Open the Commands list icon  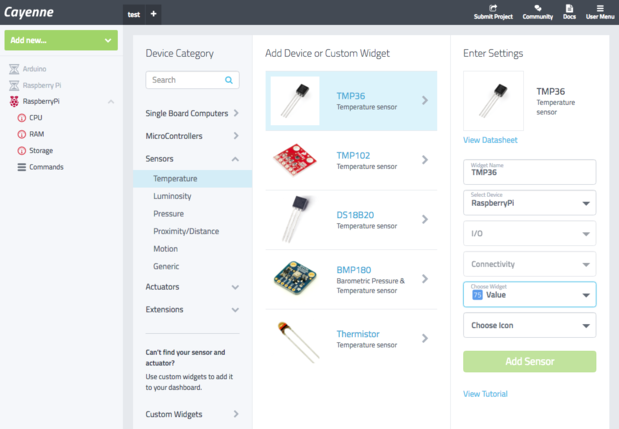(x=22, y=167)
